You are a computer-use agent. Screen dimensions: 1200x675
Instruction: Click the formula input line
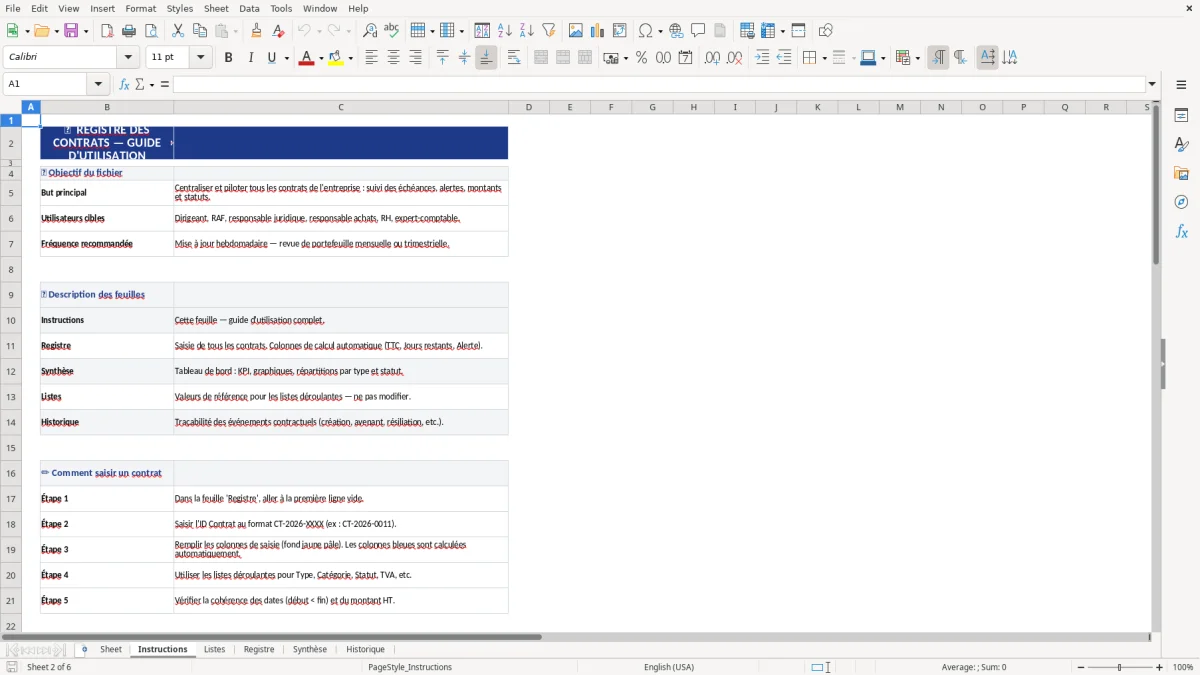pyautogui.click(x=659, y=84)
